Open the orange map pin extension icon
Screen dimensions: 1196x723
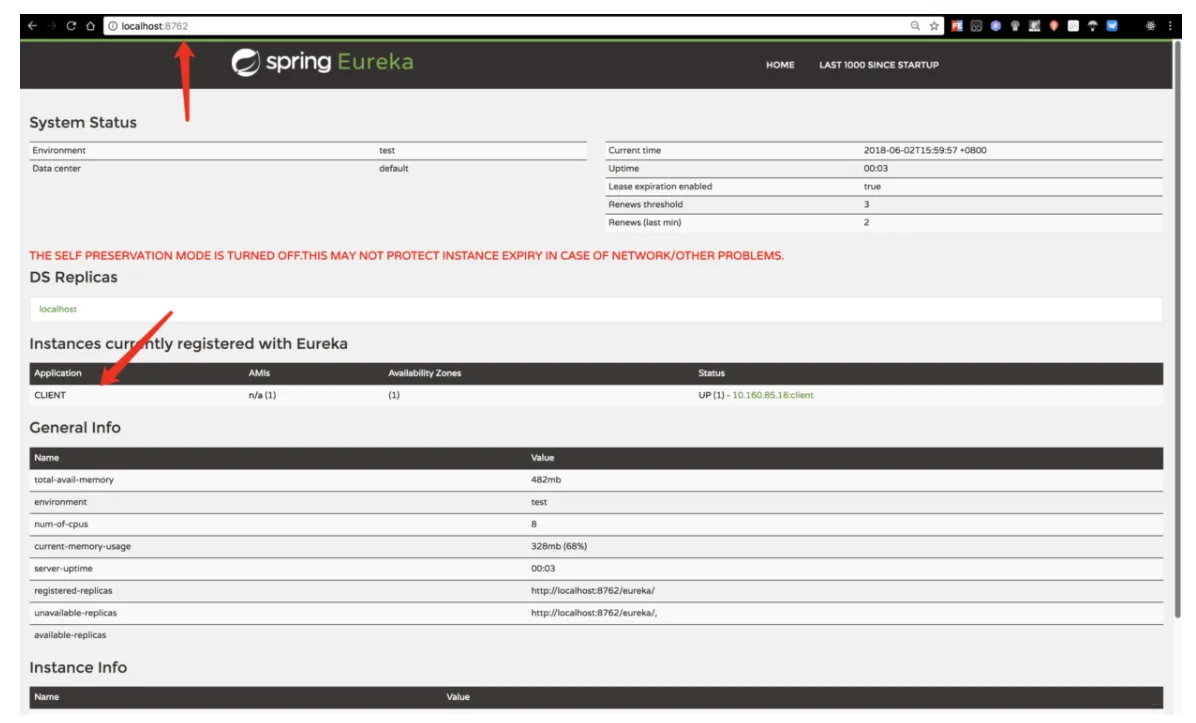(x=1053, y=26)
